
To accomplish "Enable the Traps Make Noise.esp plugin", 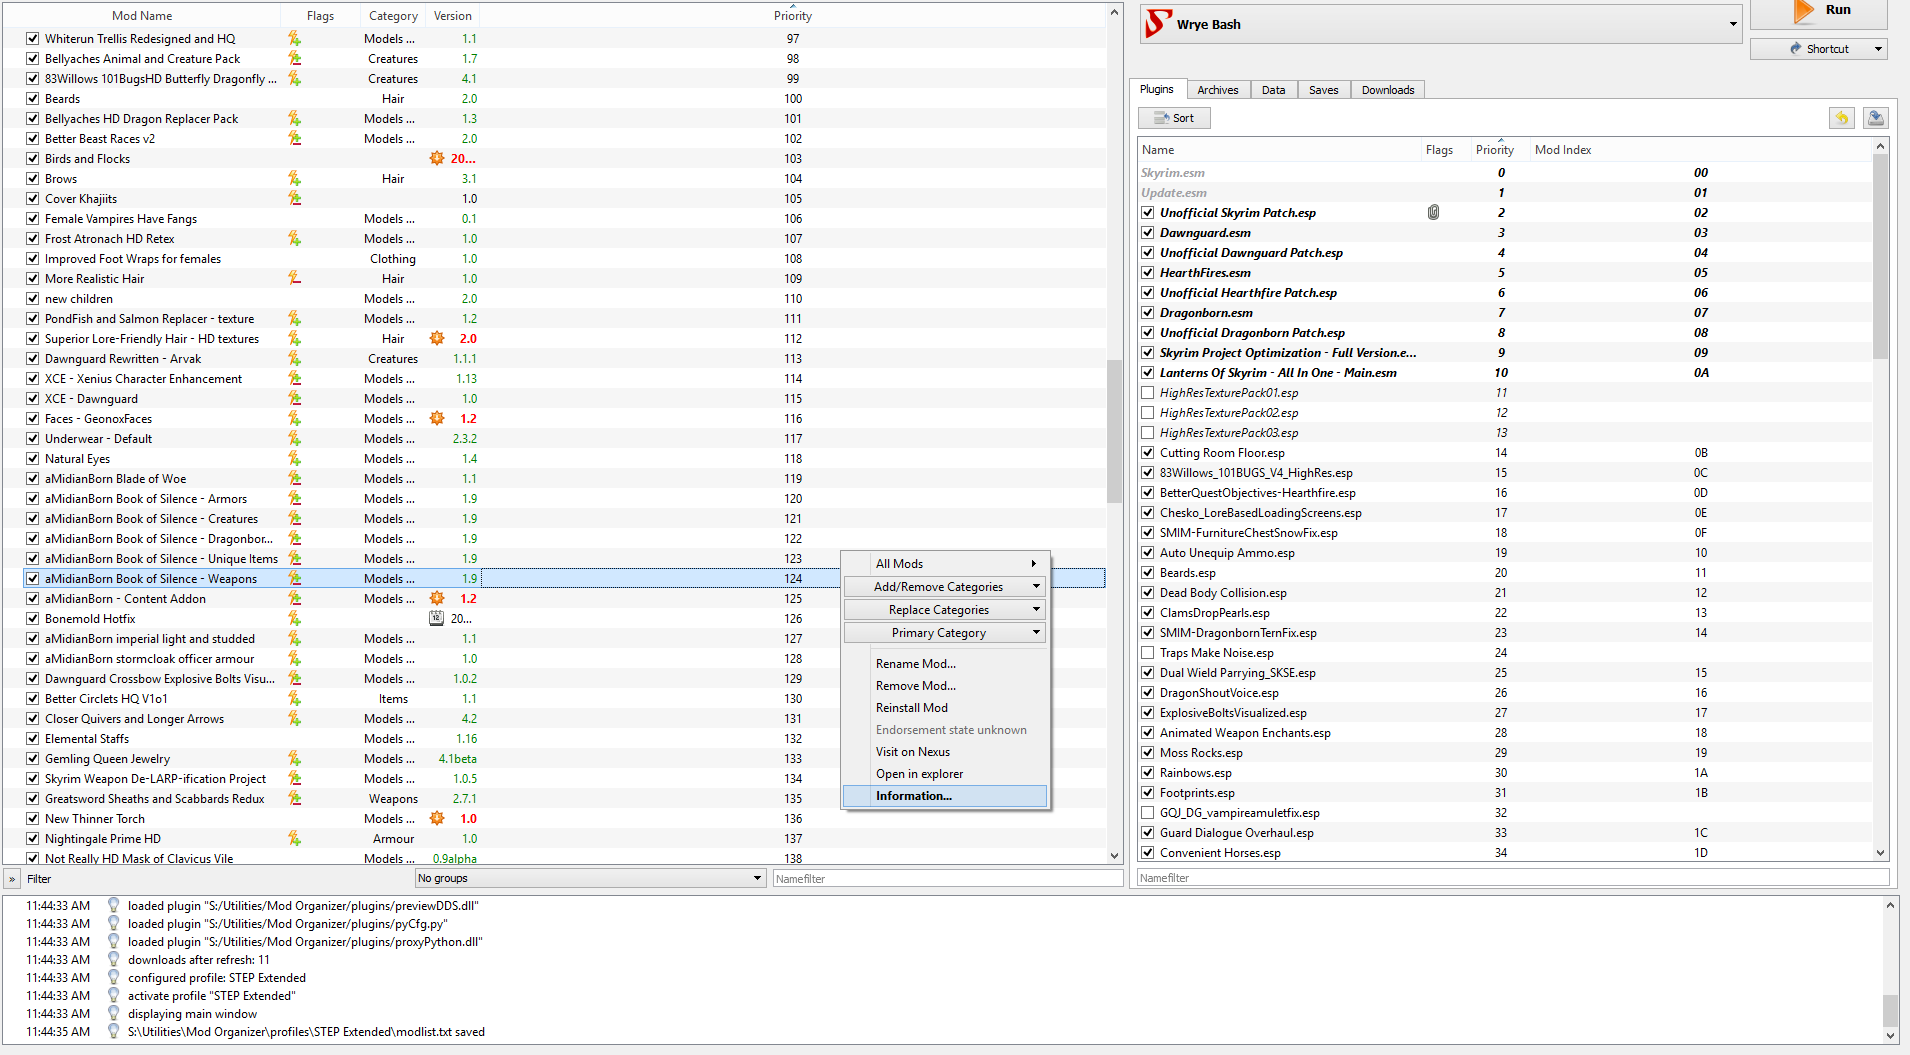I will coord(1148,653).
